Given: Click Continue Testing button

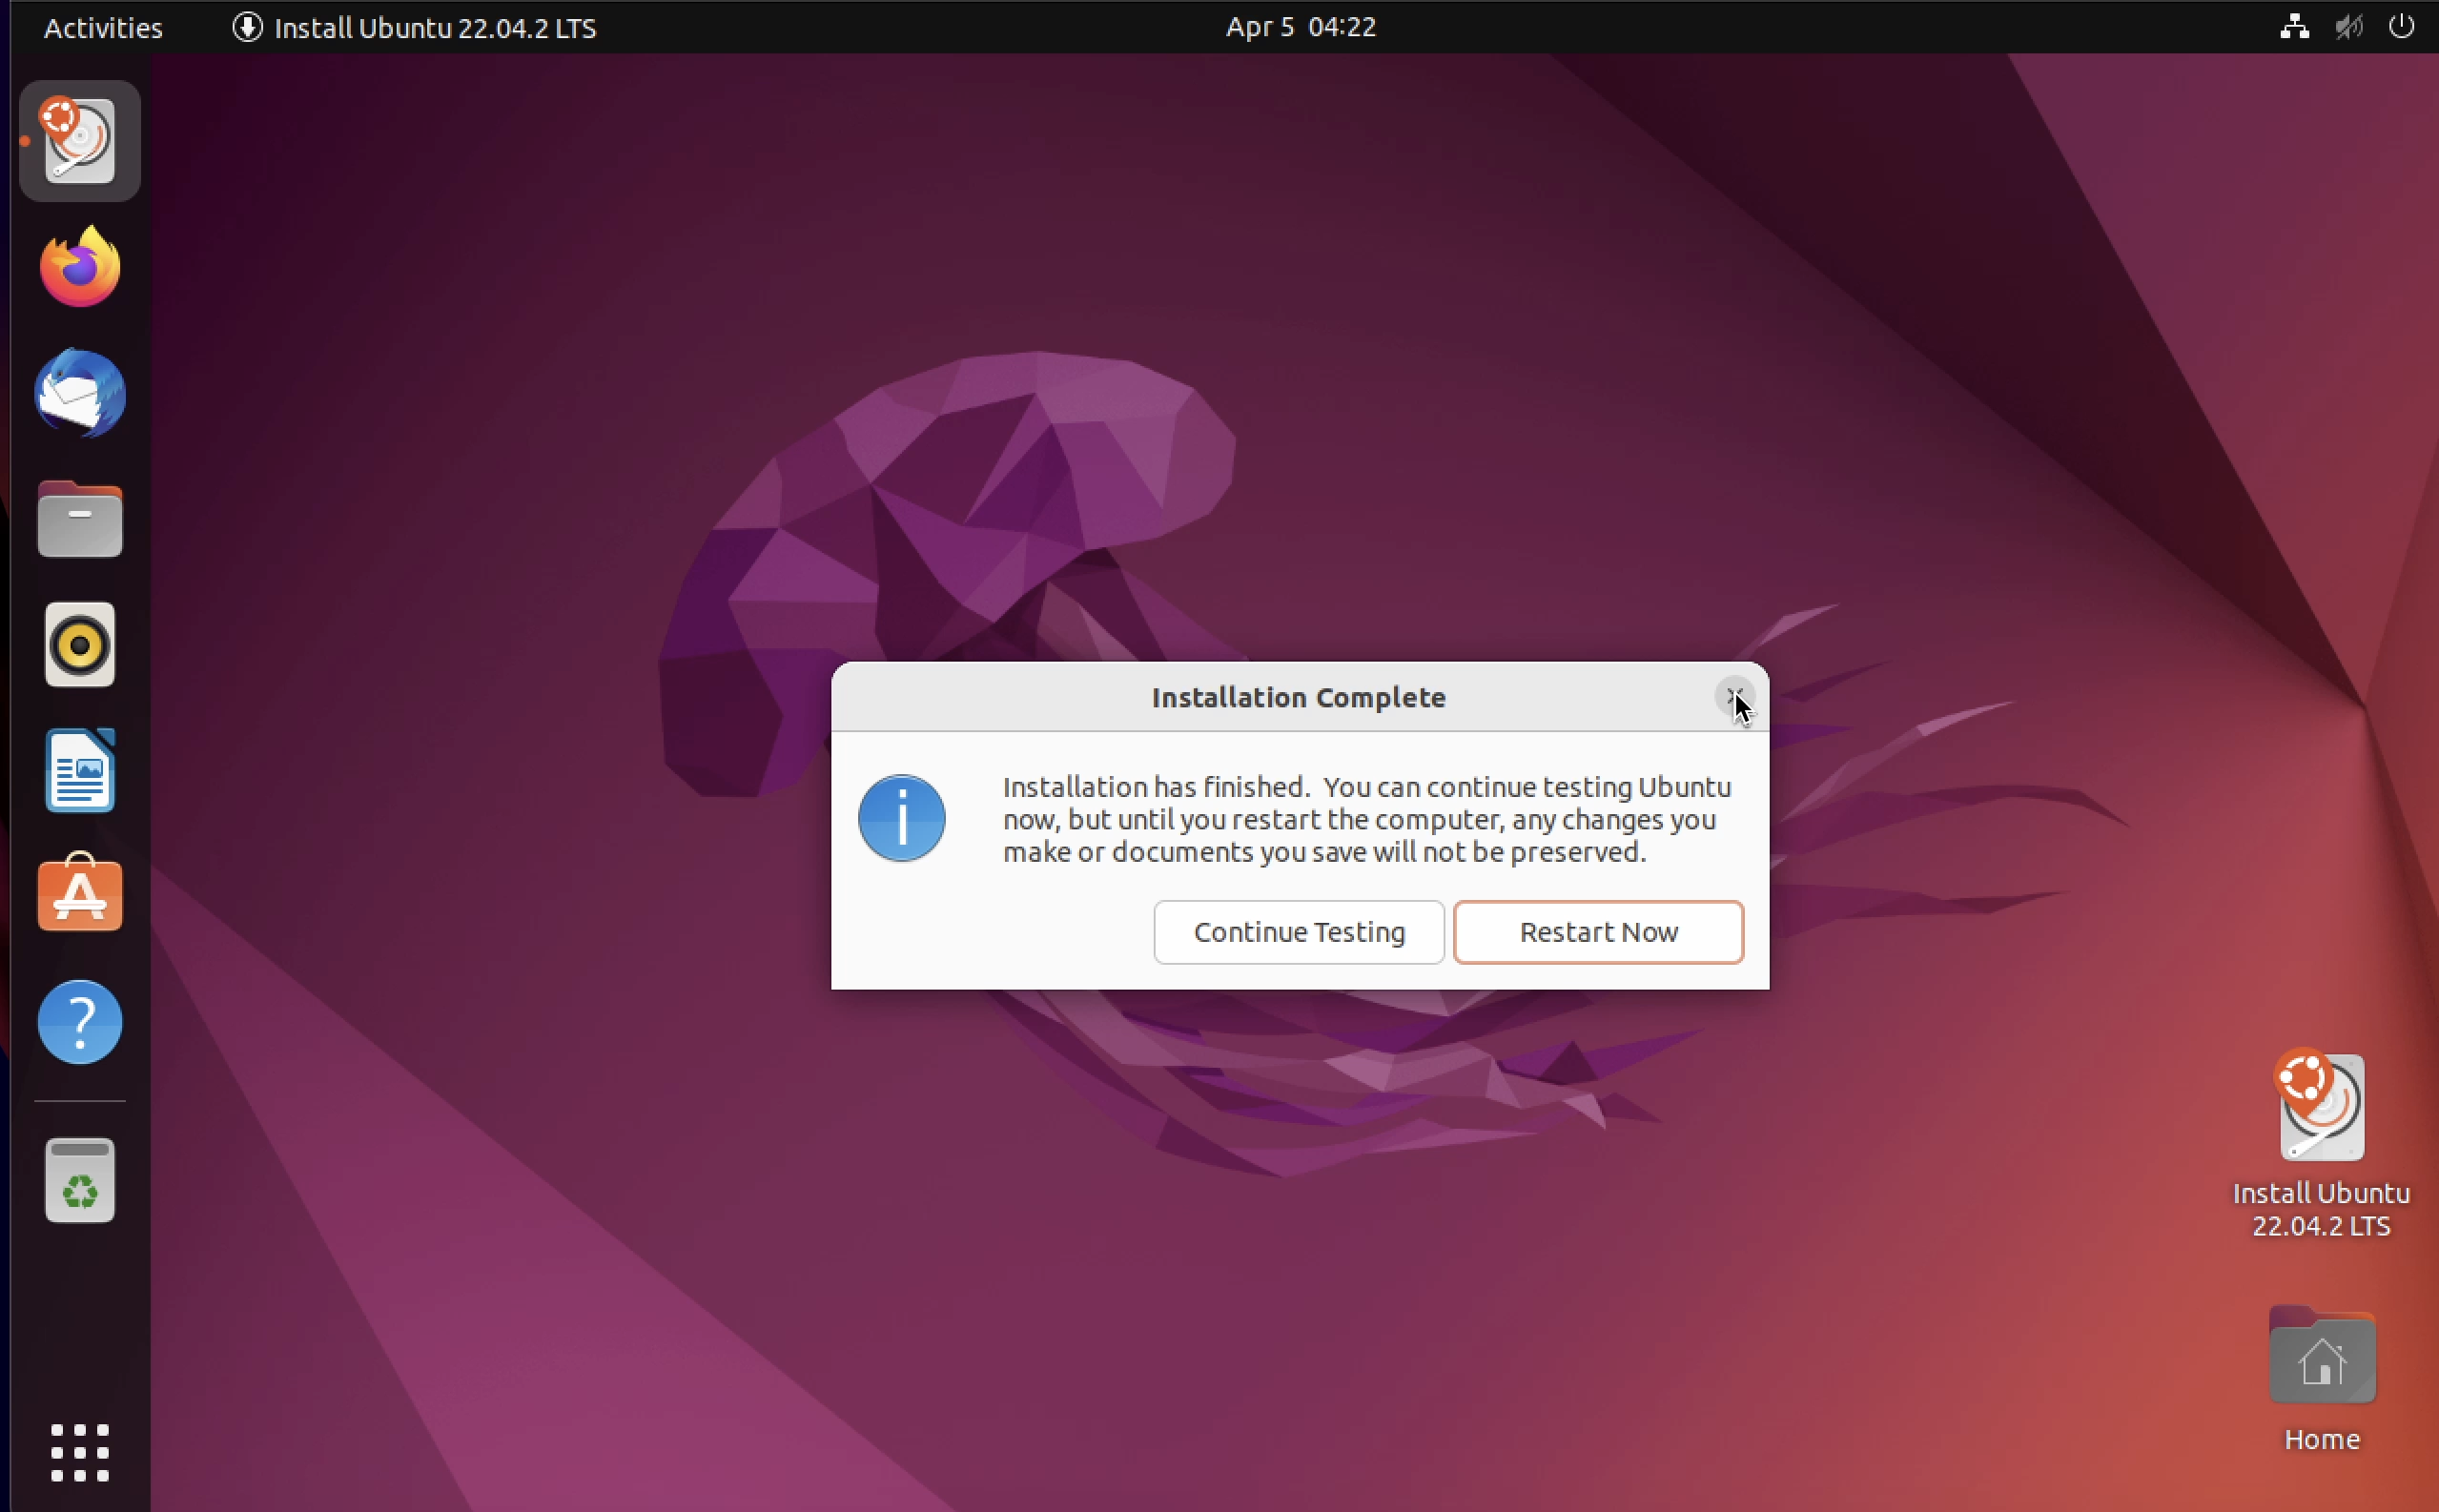Looking at the screenshot, I should [x=1299, y=932].
